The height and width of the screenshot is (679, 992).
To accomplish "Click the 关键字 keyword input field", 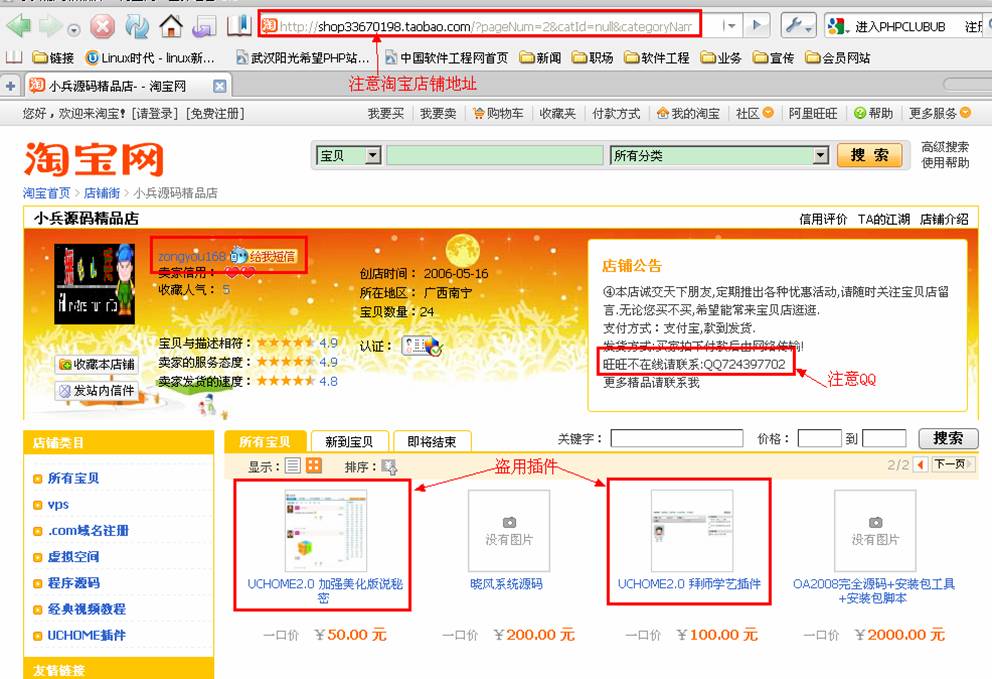I will click(676, 438).
